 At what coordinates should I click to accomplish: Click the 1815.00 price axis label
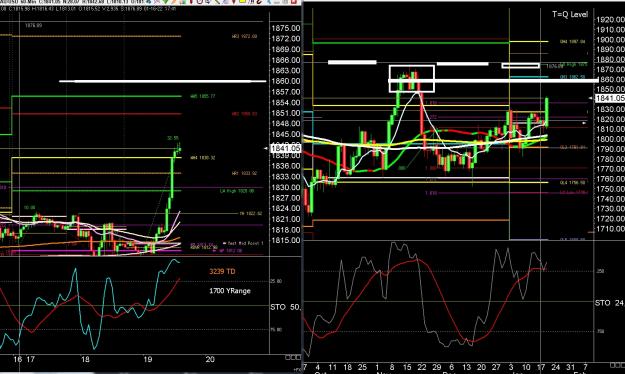[x=286, y=240]
